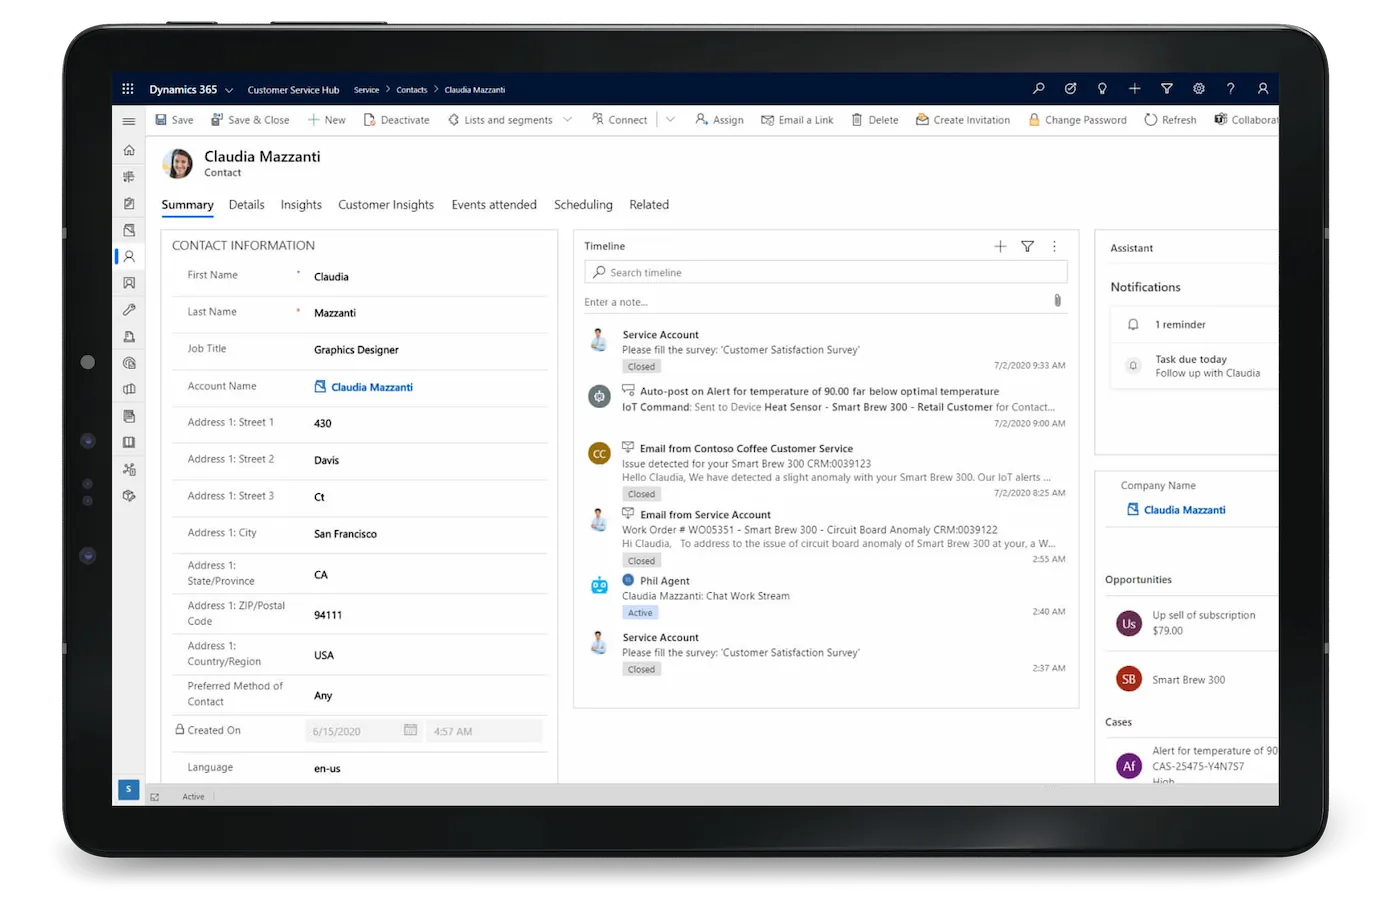This screenshot has width=1400, height=916.
Task: Switch to the Insights tab
Action: pyautogui.click(x=301, y=205)
